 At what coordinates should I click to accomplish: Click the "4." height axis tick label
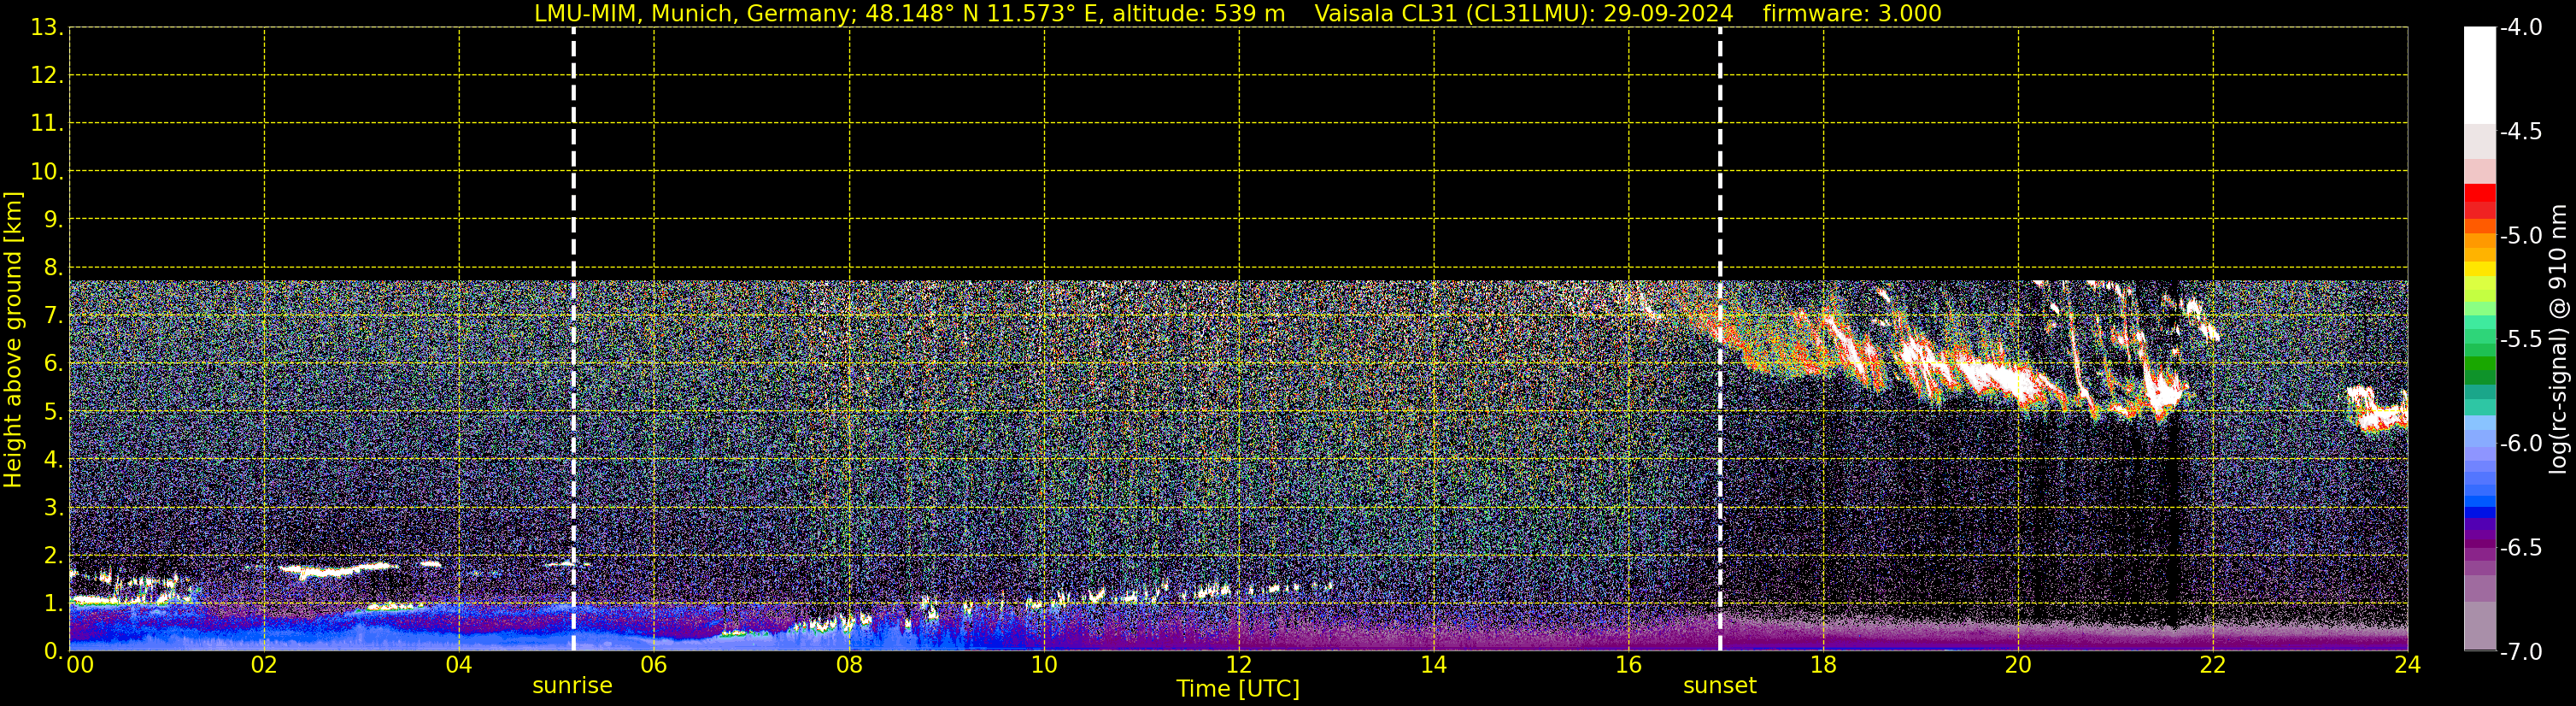[53, 460]
